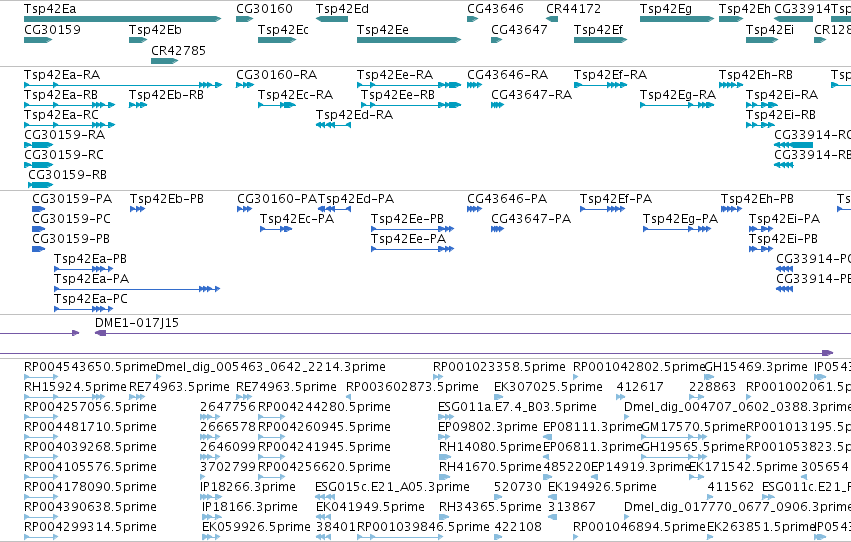Select the Tsp42Eg gene bar

click(x=677, y=19)
